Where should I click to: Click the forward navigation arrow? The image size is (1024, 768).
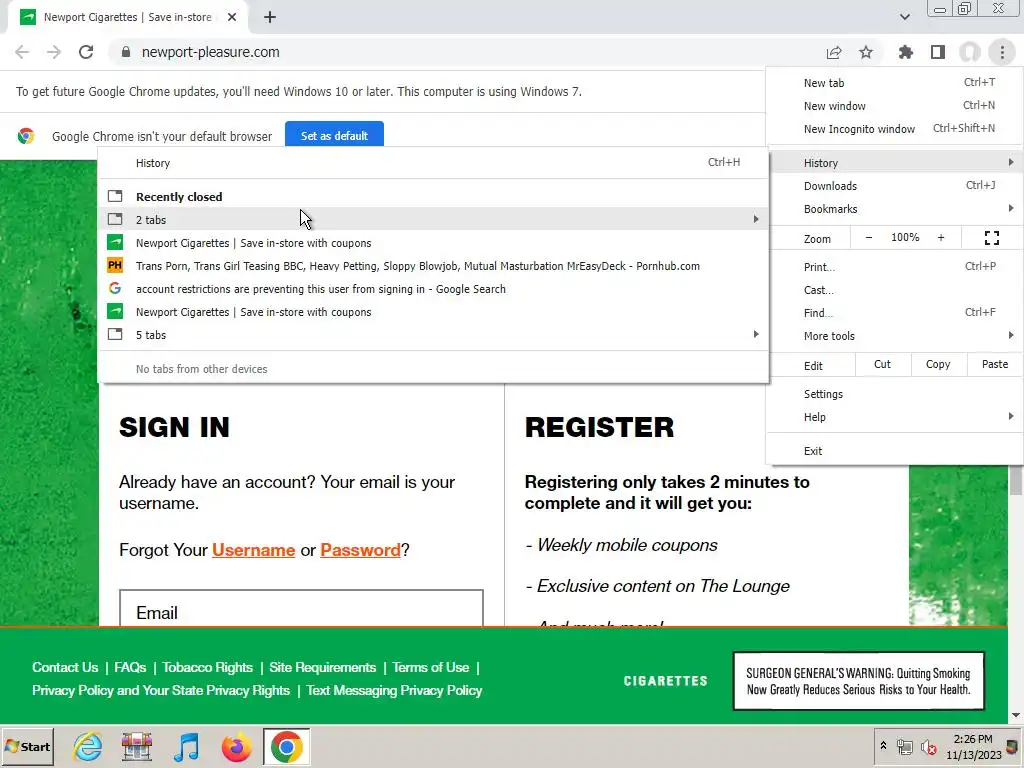click(54, 52)
